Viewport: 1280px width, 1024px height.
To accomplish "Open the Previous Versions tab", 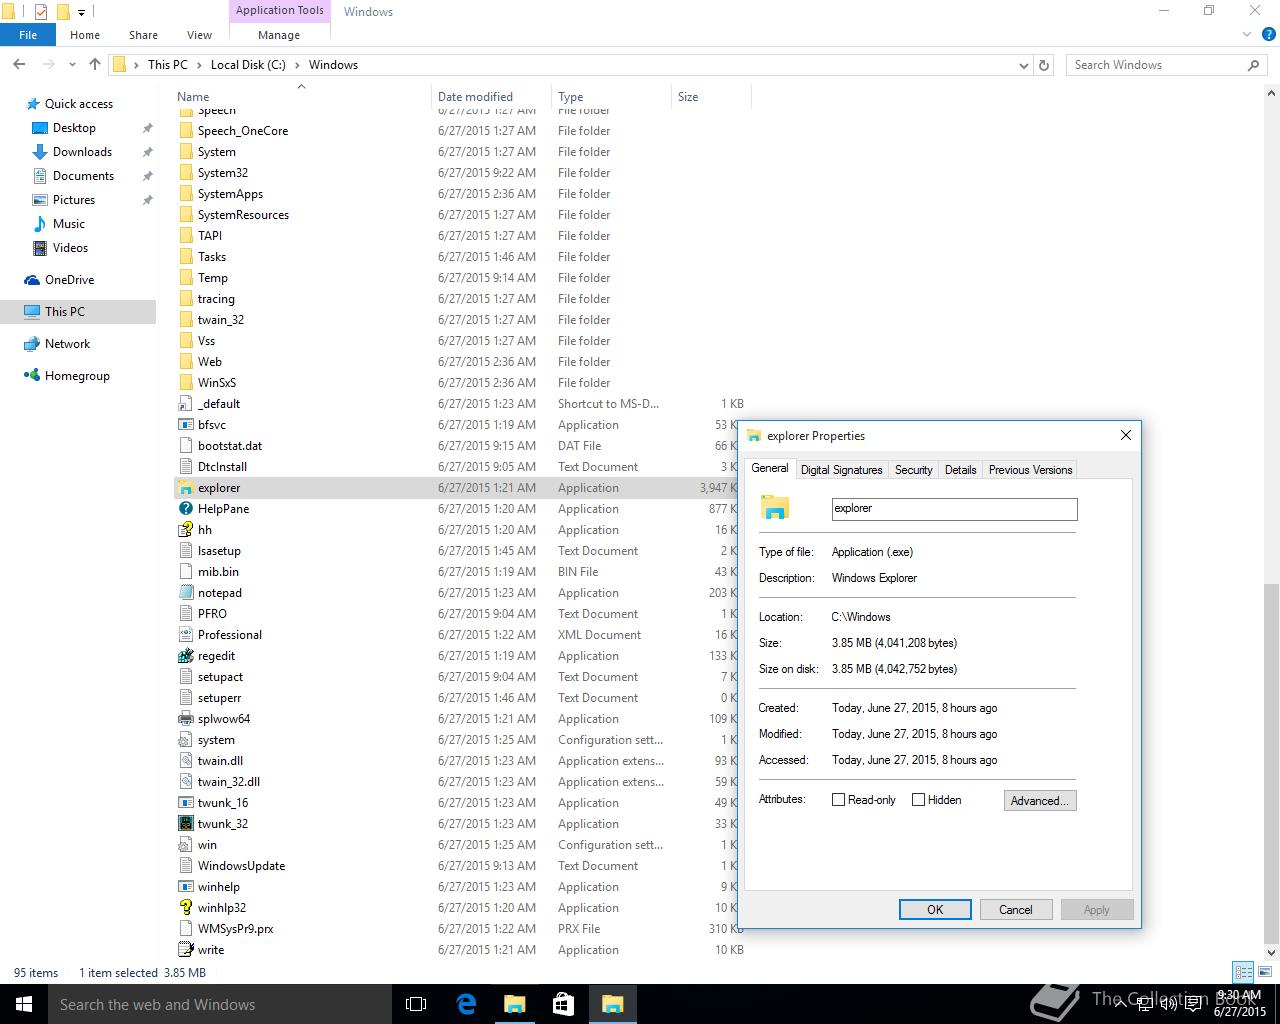I will [1030, 470].
